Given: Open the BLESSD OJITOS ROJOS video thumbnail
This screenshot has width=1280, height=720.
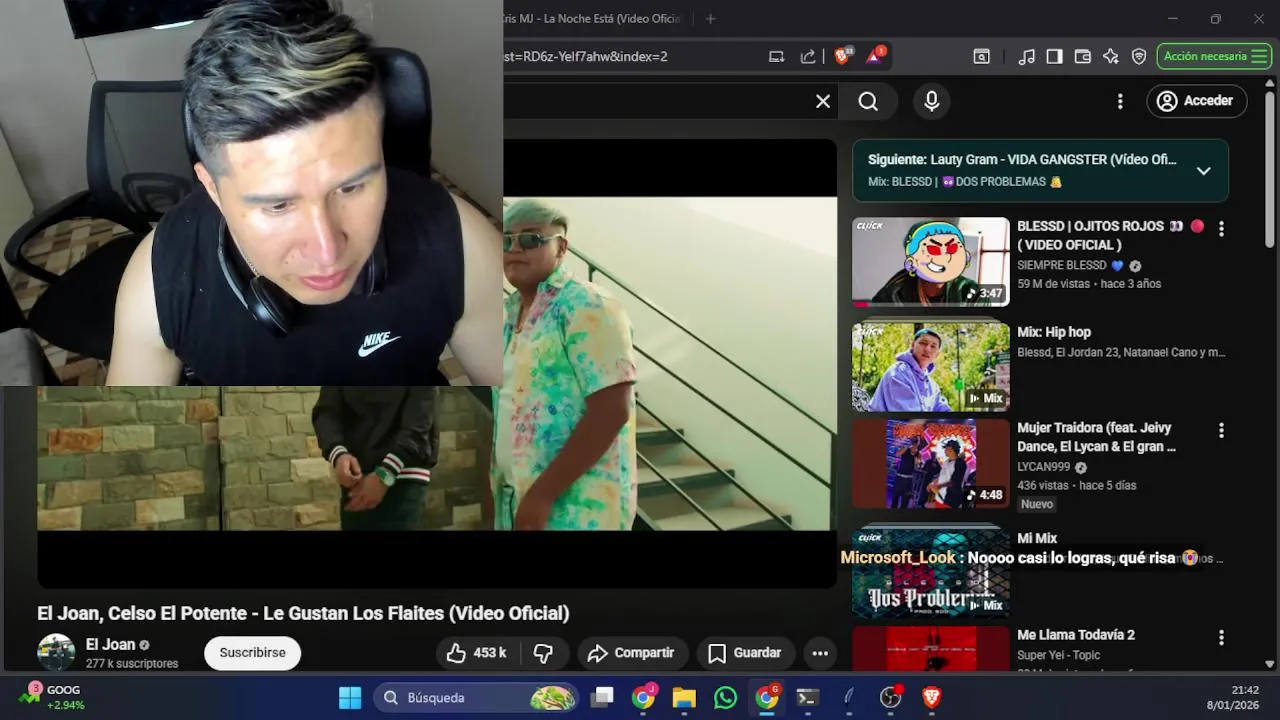Looking at the screenshot, I should click(931, 261).
